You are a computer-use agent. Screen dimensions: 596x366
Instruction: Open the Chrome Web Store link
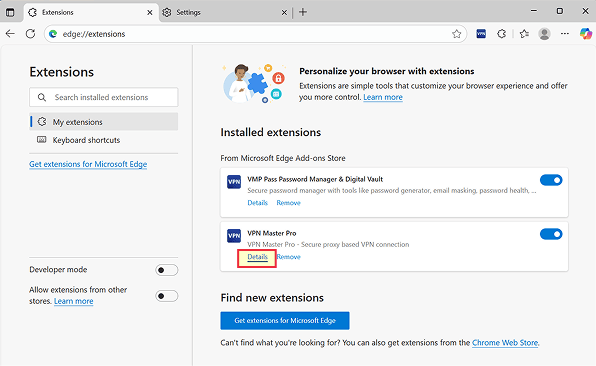tap(505, 342)
